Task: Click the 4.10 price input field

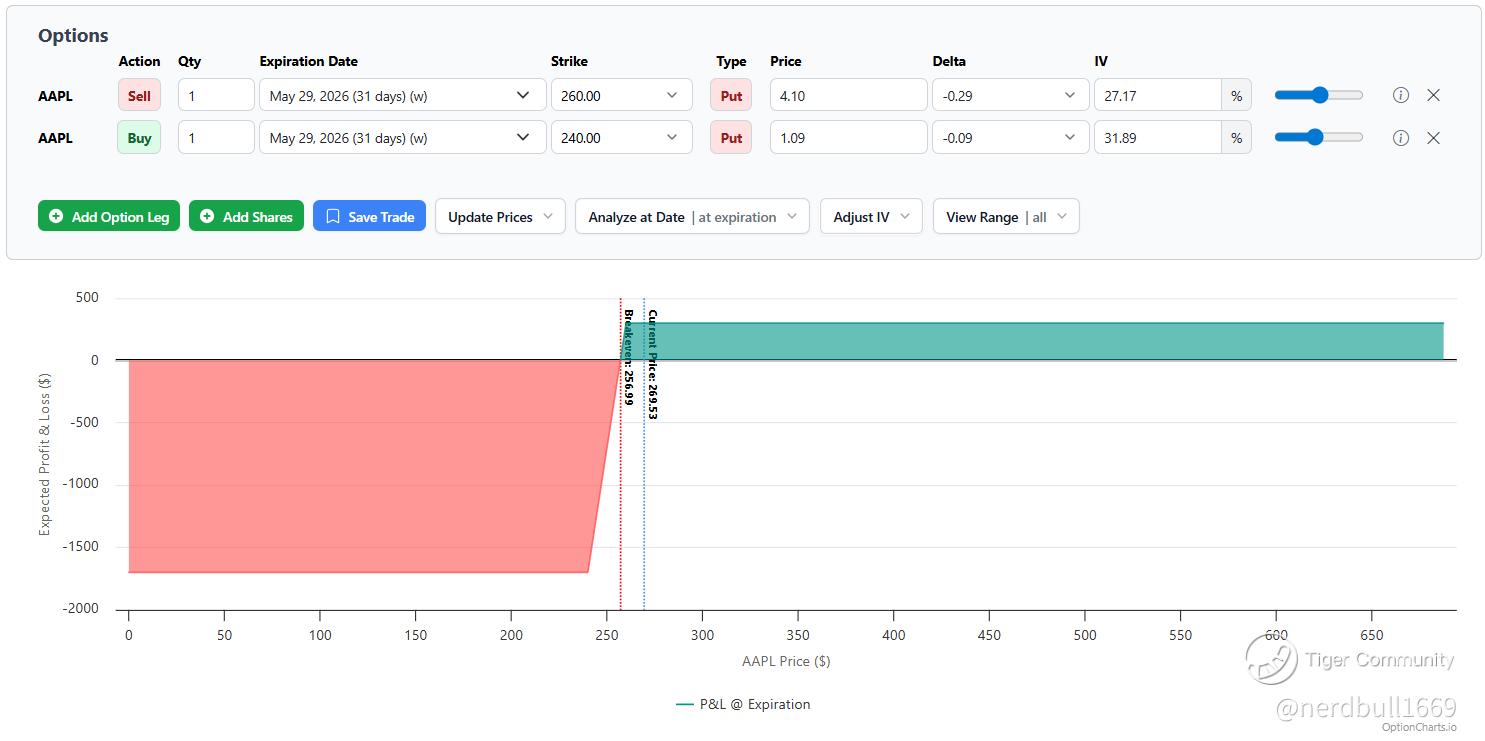Action: (x=849, y=96)
